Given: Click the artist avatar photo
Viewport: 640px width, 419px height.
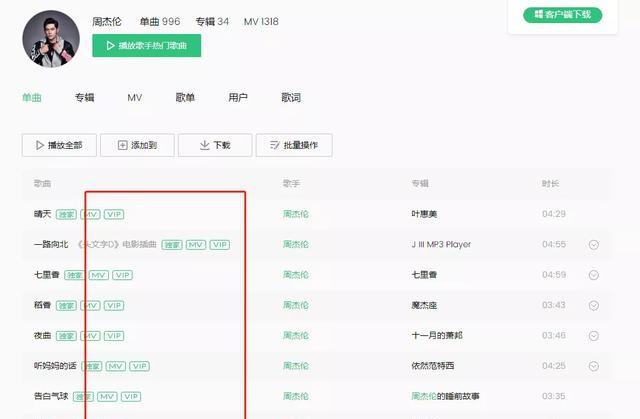Looking at the screenshot, I should coord(51,39).
